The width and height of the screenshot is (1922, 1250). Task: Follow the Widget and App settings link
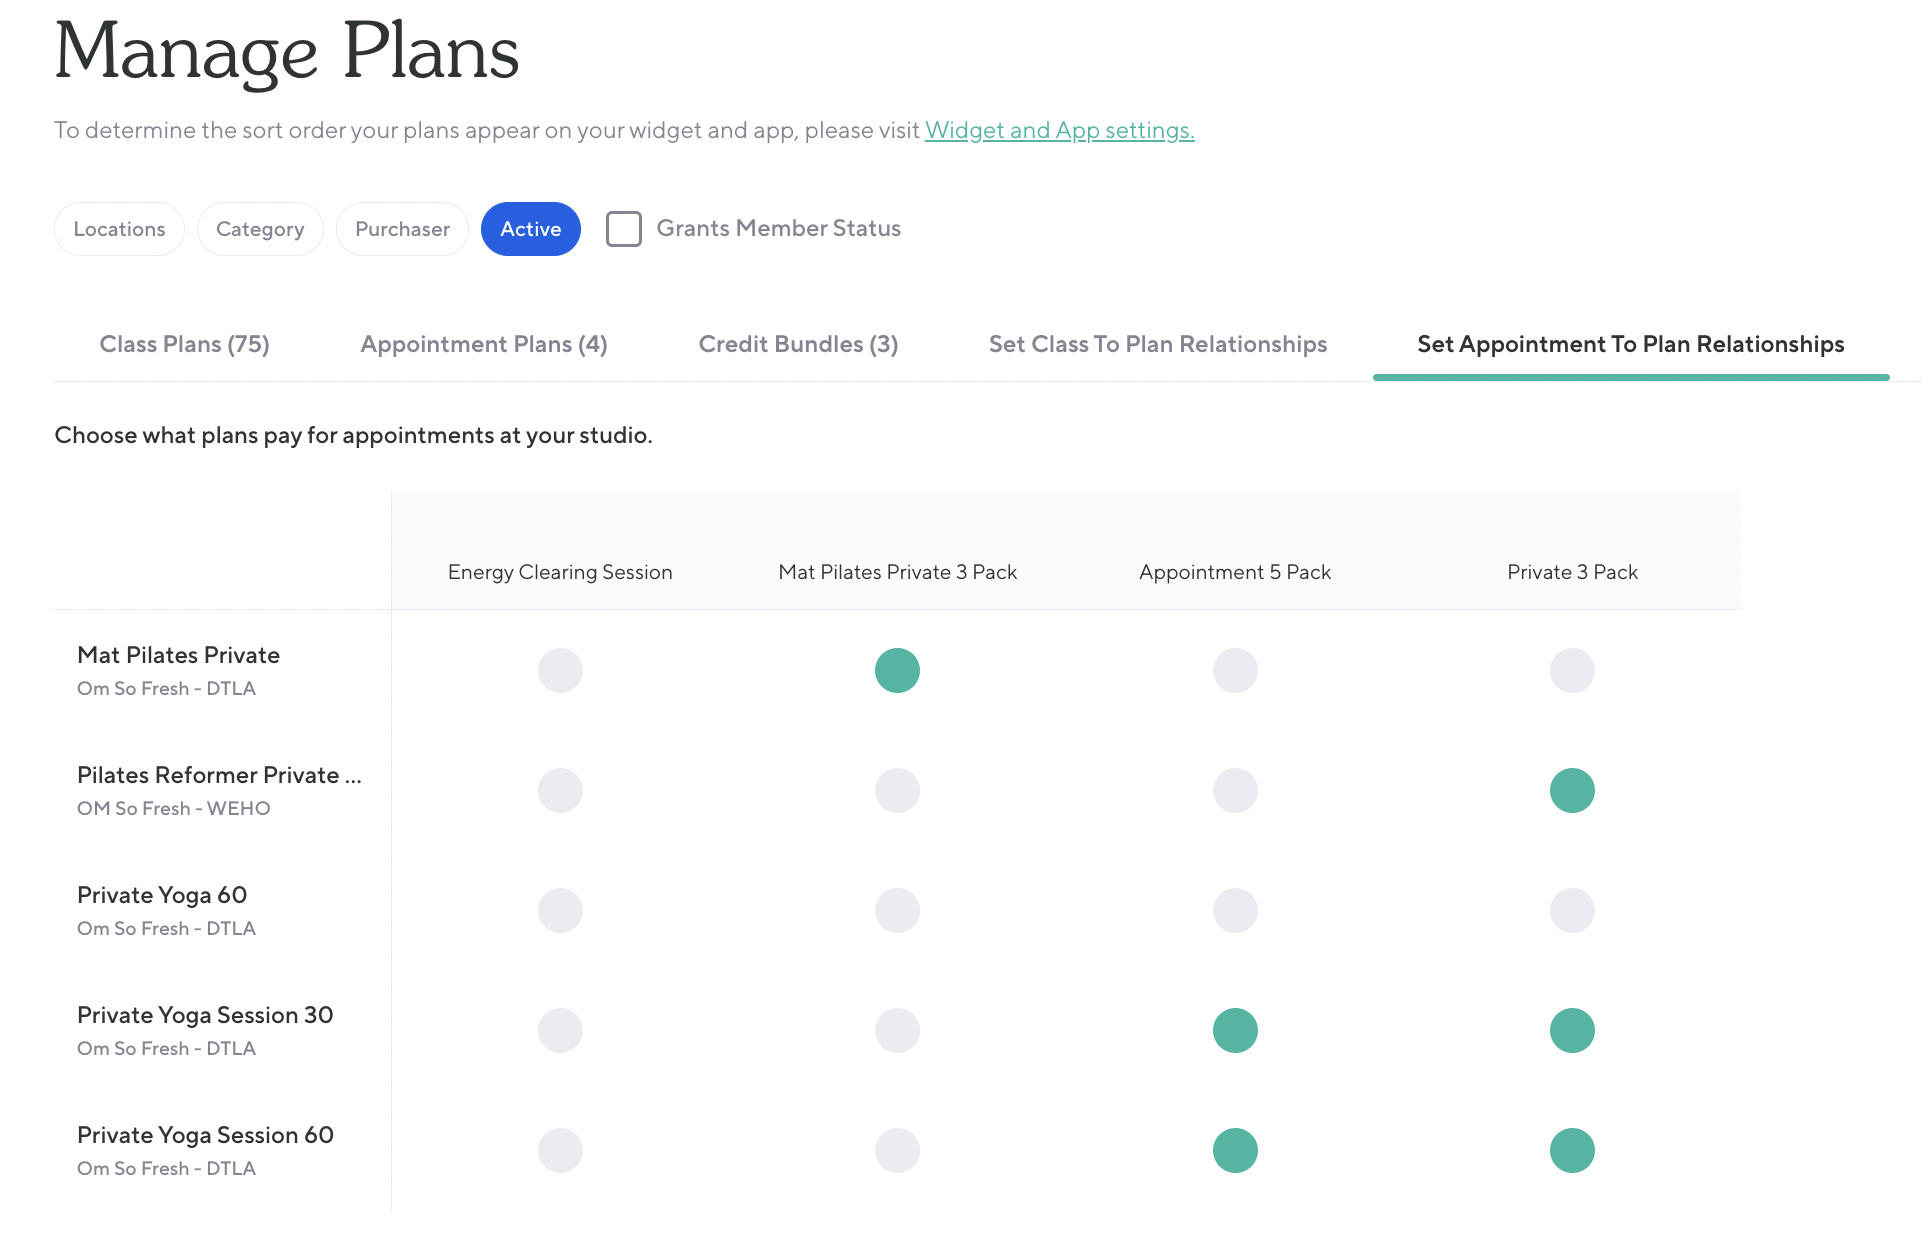click(1059, 130)
